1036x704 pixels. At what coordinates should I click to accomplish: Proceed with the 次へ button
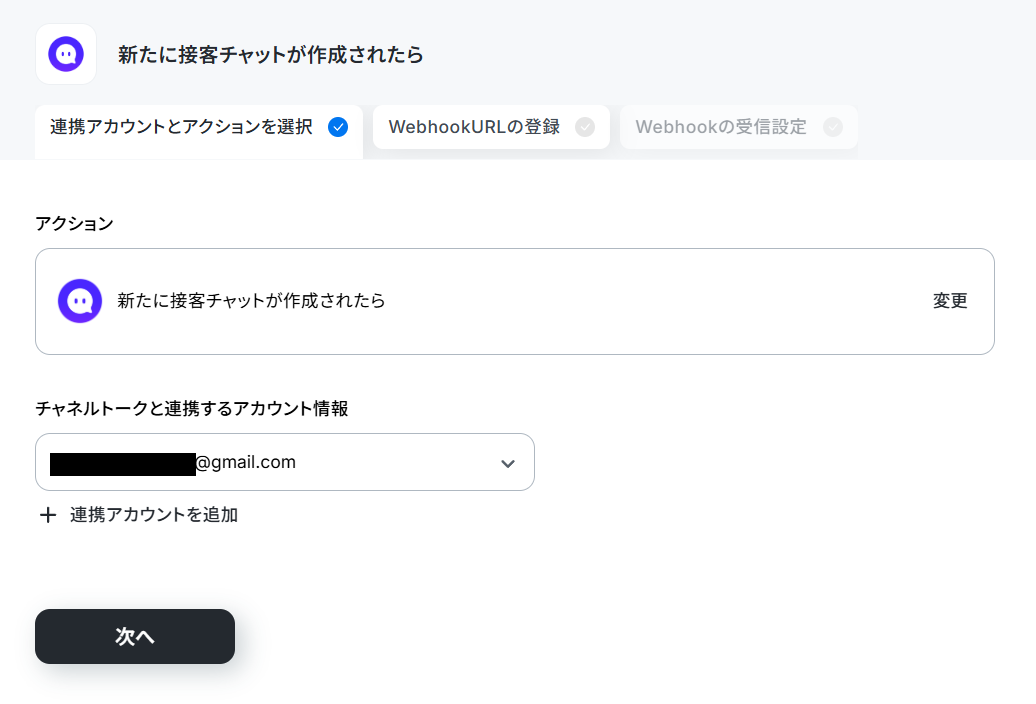click(x=135, y=637)
